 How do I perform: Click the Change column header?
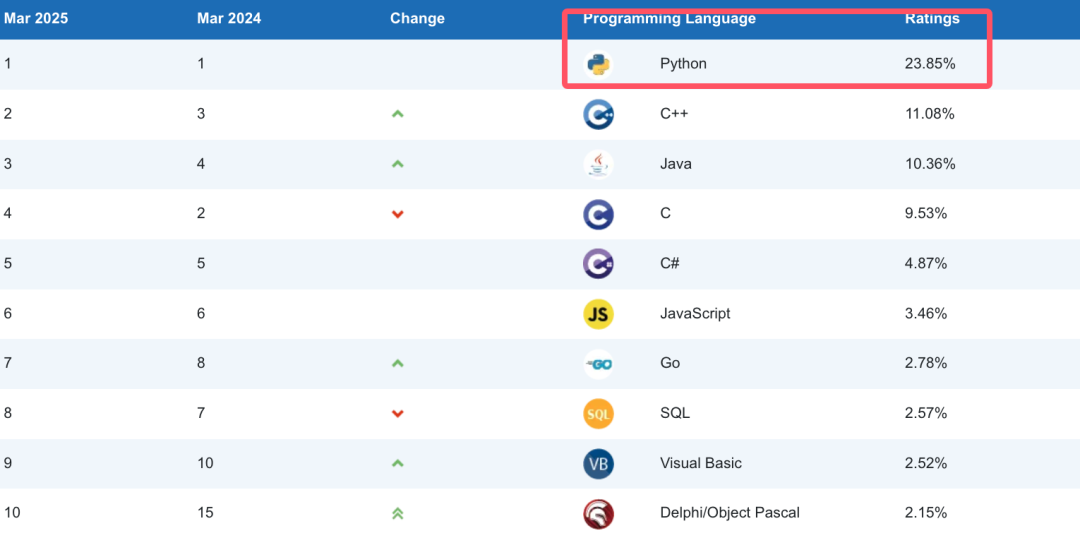[417, 19]
